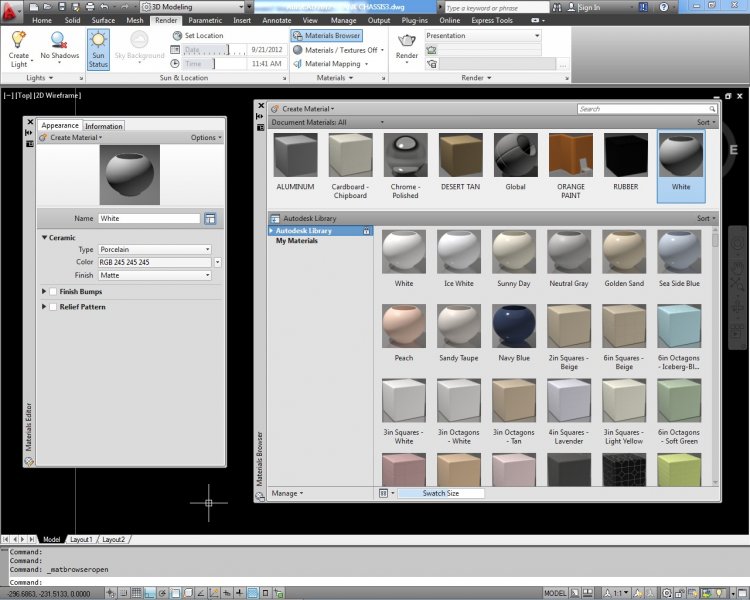Toggle the Materials Browser ribbon button
Image resolution: width=750 pixels, height=600 pixels.
tap(327, 35)
